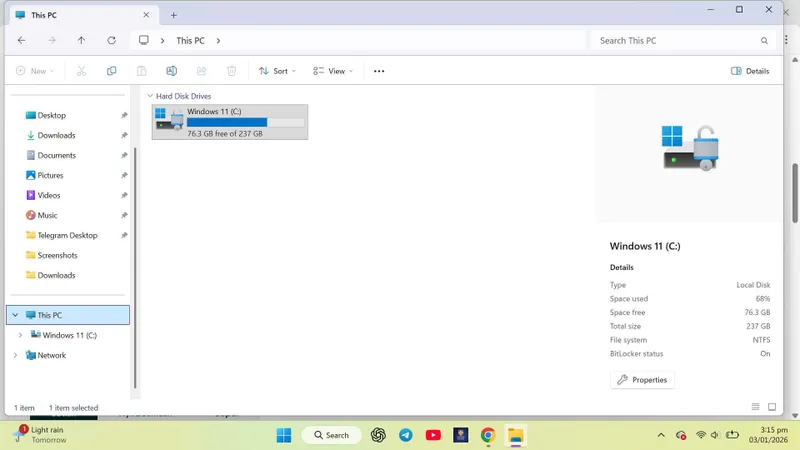Switch to details list view icon
This screenshot has height=450, width=800.
click(x=756, y=407)
